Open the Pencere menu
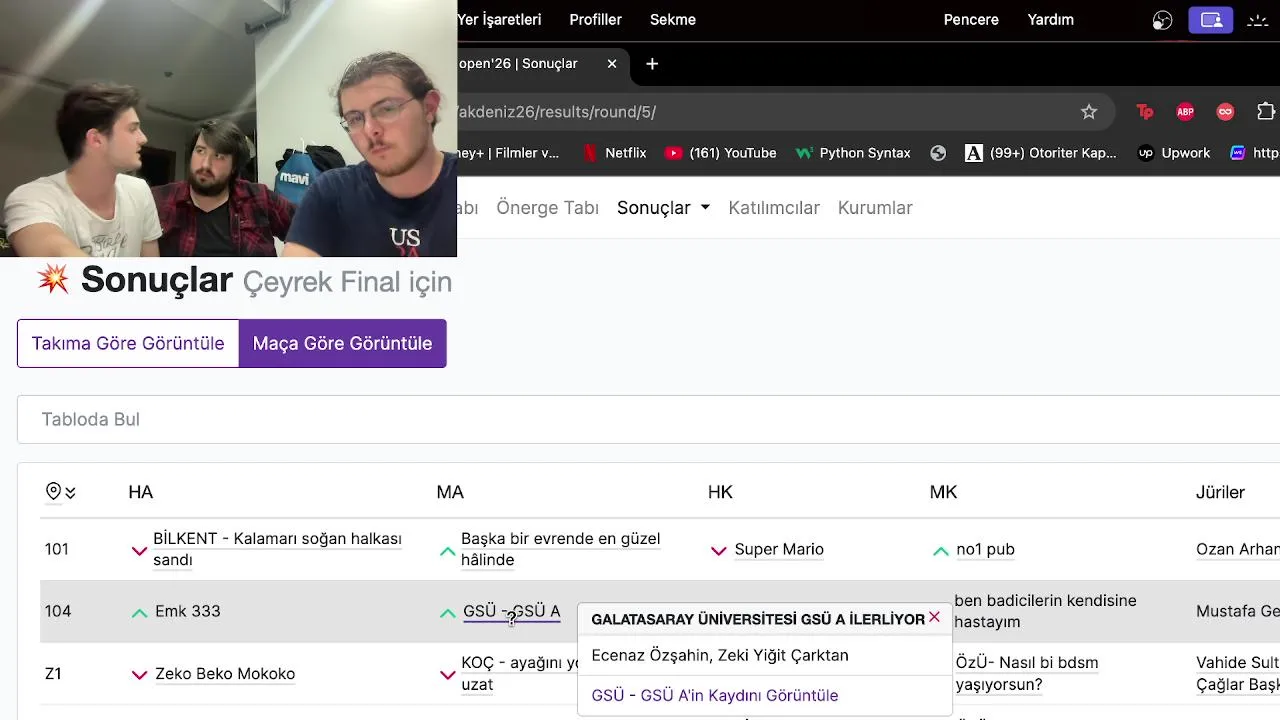1280x720 pixels. click(971, 20)
